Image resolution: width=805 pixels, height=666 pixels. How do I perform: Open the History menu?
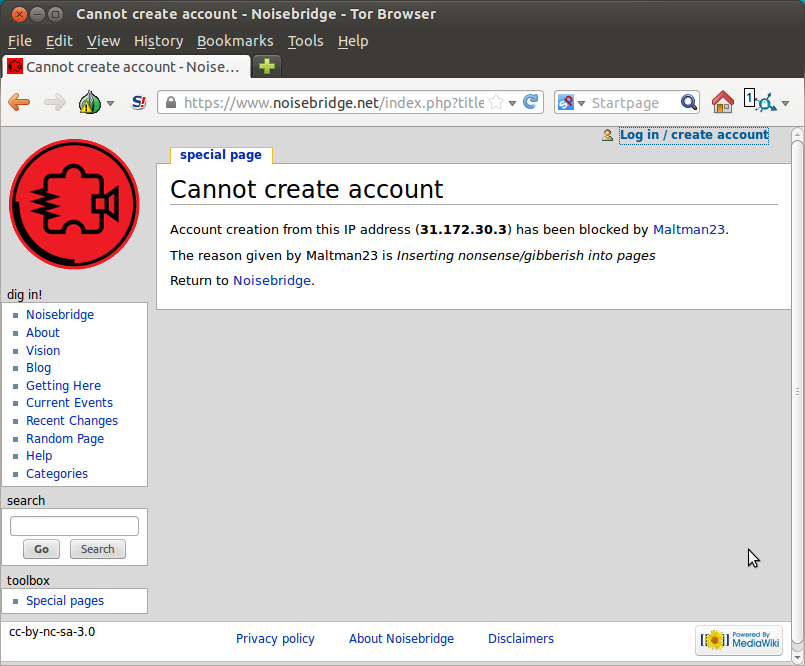coord(158,41)
